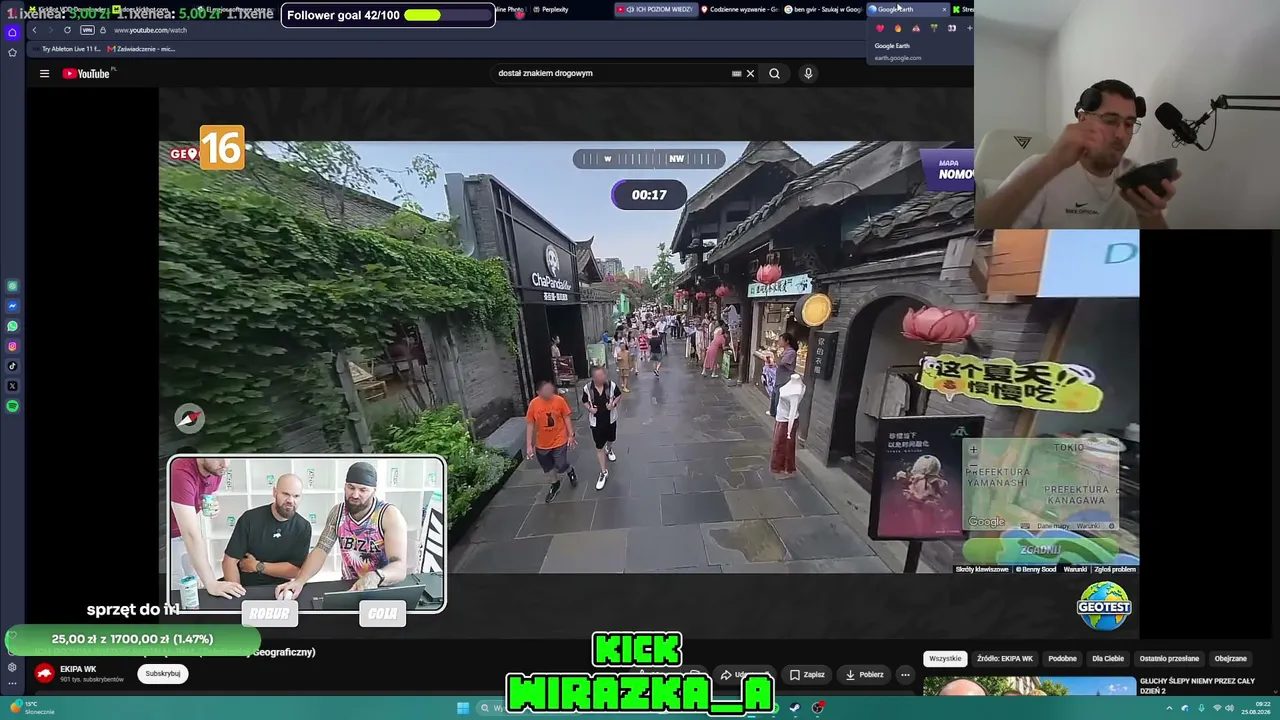Switch to the Google Earth tab
This screenshot has height=720, width=1280.
click(907, 9)
